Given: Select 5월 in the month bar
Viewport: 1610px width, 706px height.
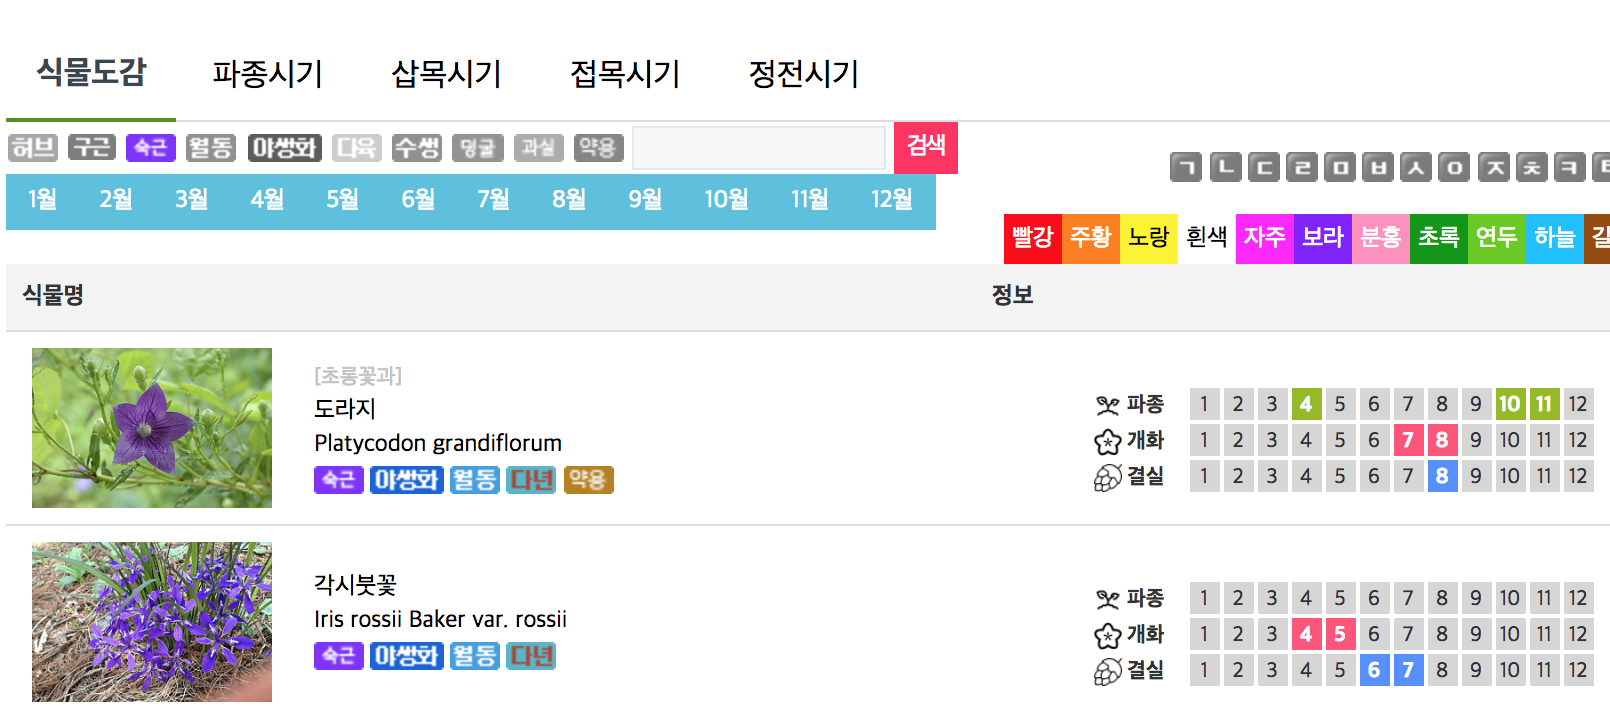Looking at the screenshot, I should pyautogui.click(x=342, y=200).
